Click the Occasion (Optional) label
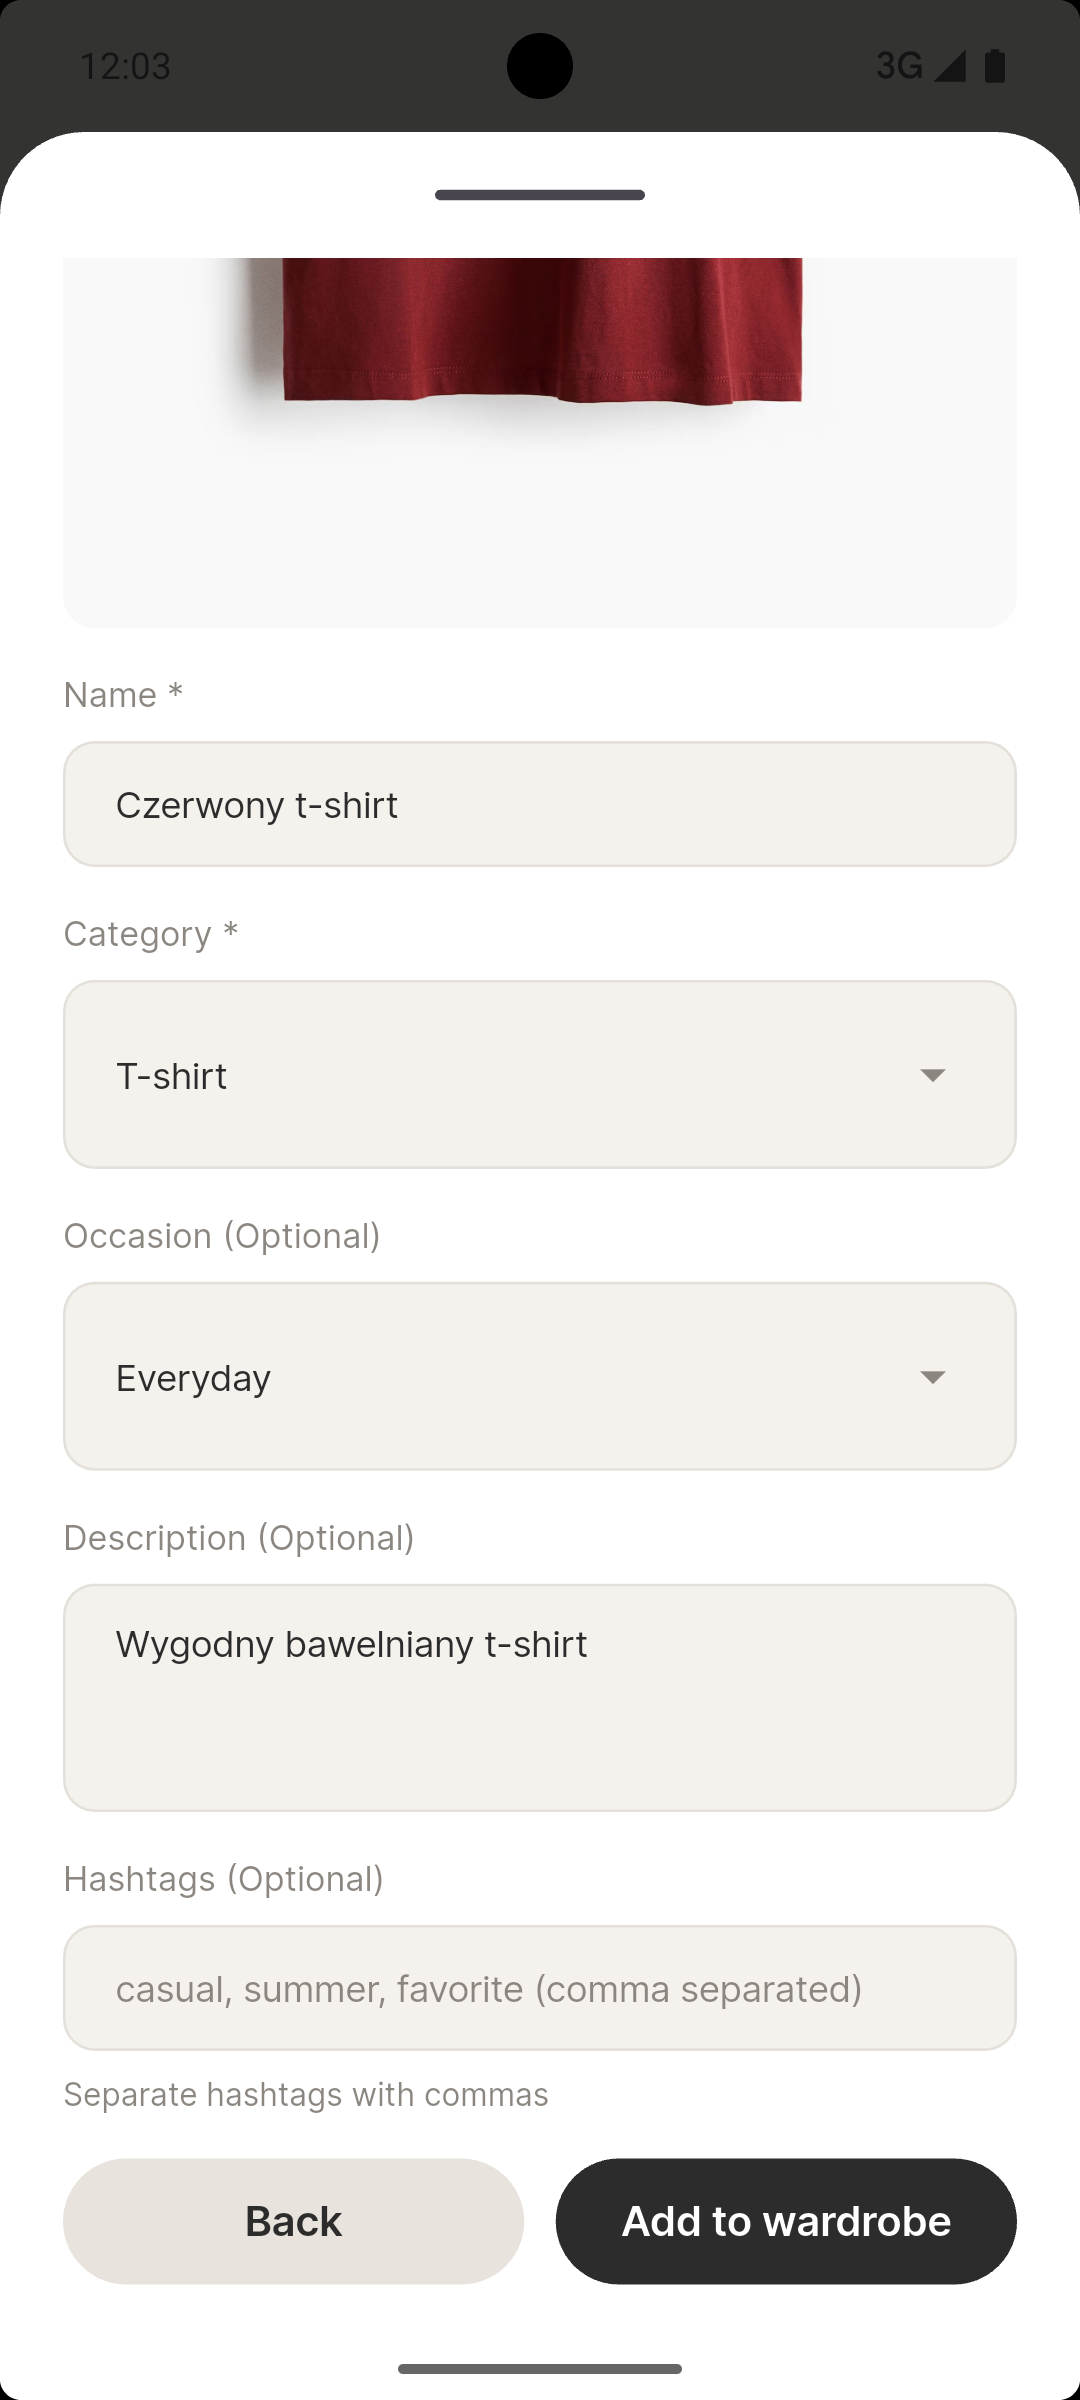 [x=222, y=1236]
